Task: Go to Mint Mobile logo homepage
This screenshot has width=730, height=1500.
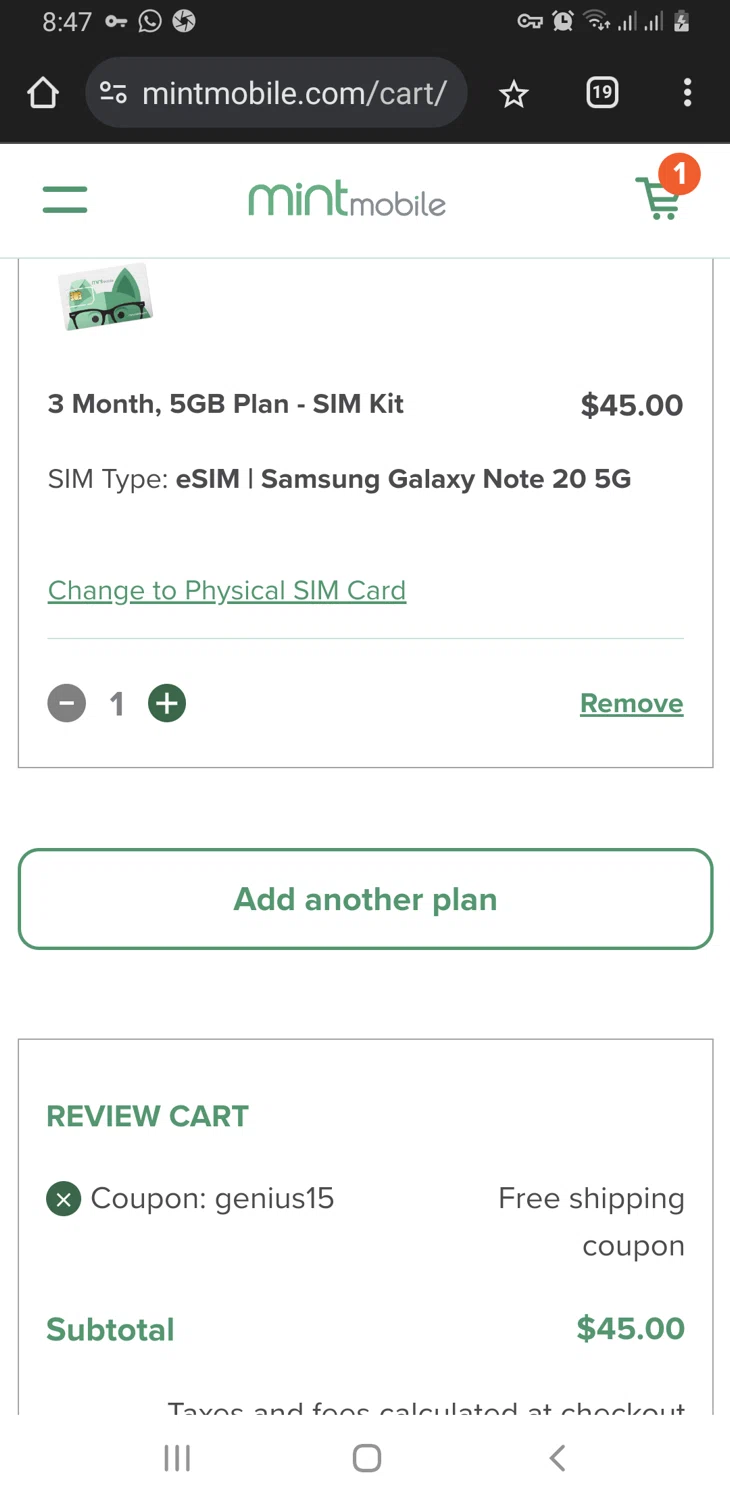Action: 346,199
